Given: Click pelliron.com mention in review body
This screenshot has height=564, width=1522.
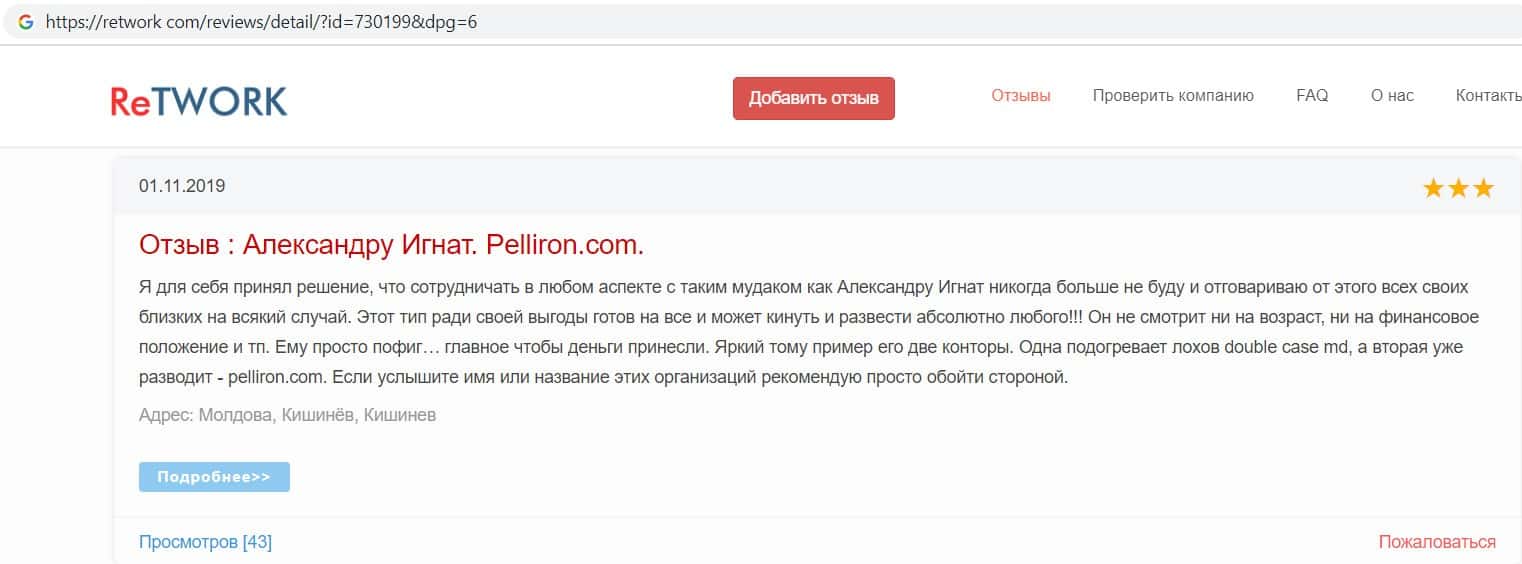Looking at the screenshot, I should [x=275, y=379].
